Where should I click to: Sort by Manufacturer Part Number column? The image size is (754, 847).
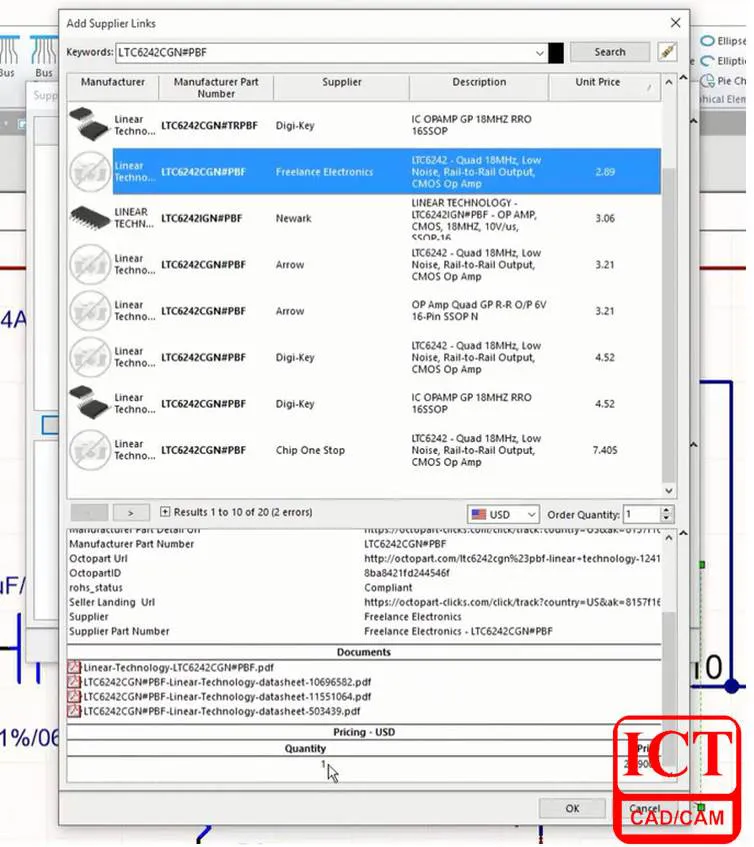point(216,88)
